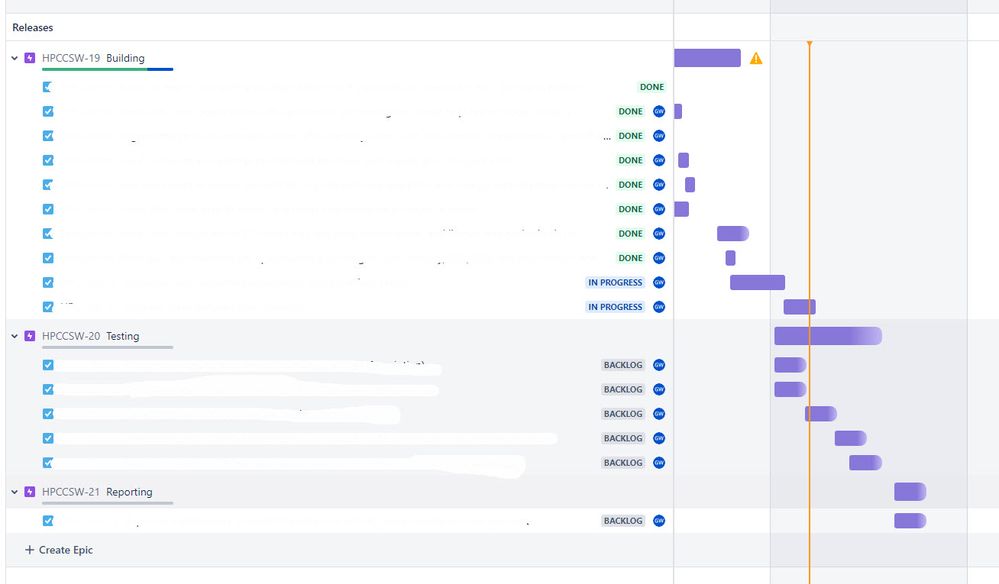Image resolution: width=999 pixels, height=584 pixels.
Task: Click the task icon of the last Testing task
Action: 48,462
